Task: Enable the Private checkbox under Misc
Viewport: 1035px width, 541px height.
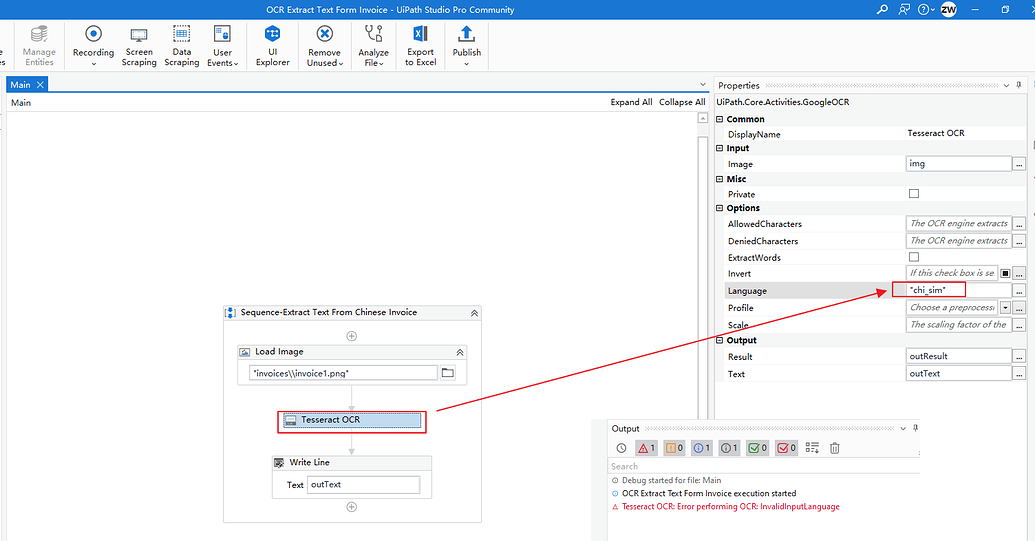Action: 913,194
